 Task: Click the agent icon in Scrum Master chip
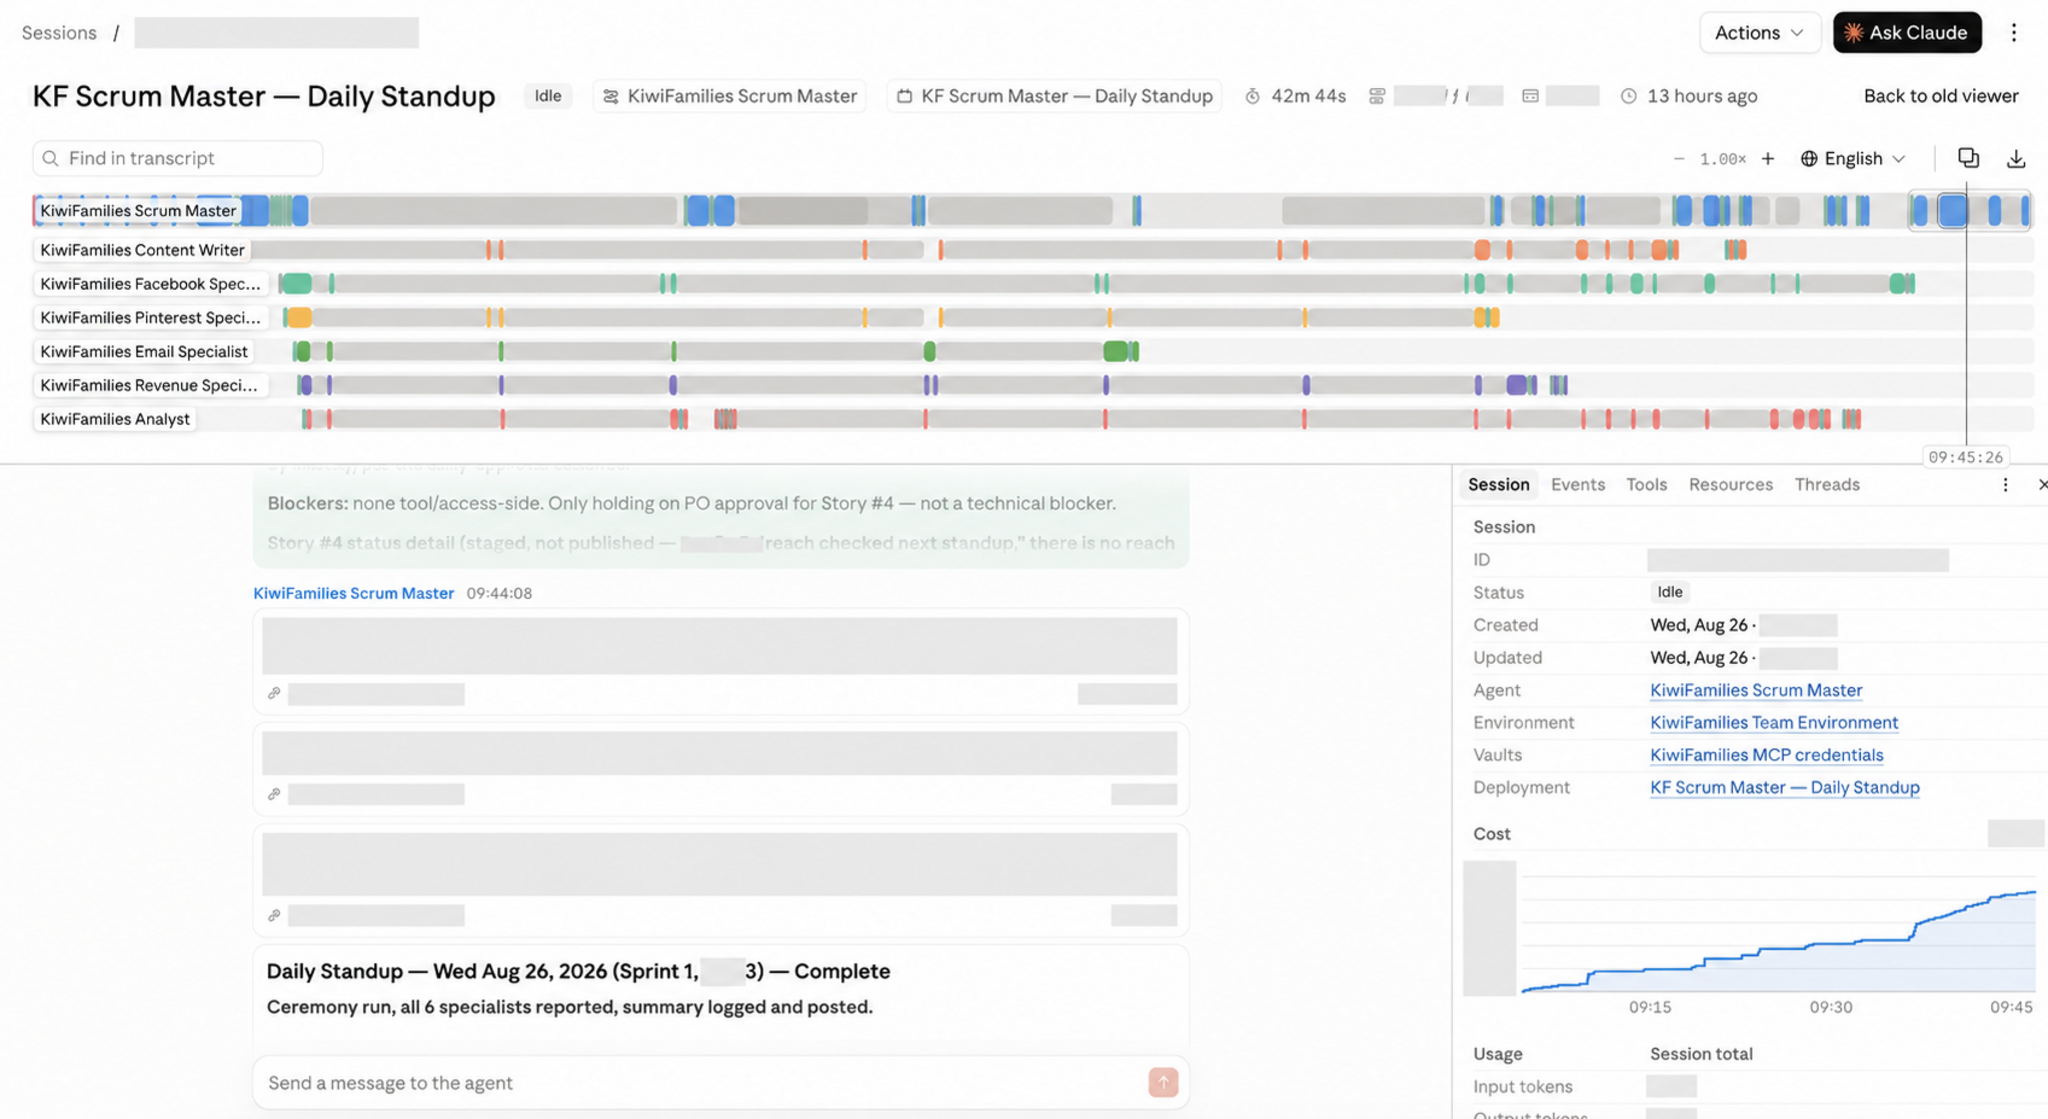[x=610, y=96]
